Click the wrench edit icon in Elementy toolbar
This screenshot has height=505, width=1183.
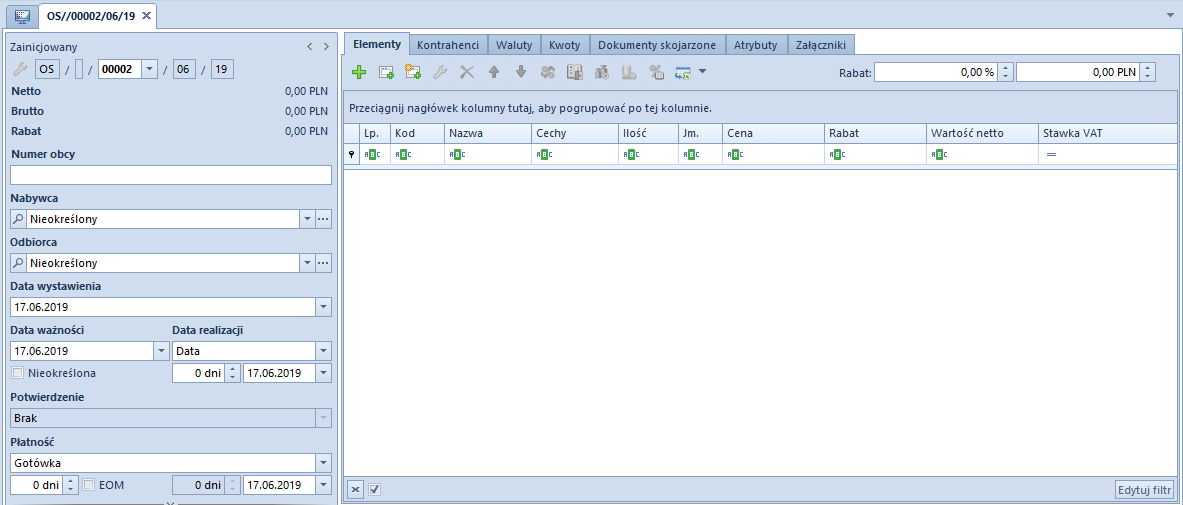(440, 72)
